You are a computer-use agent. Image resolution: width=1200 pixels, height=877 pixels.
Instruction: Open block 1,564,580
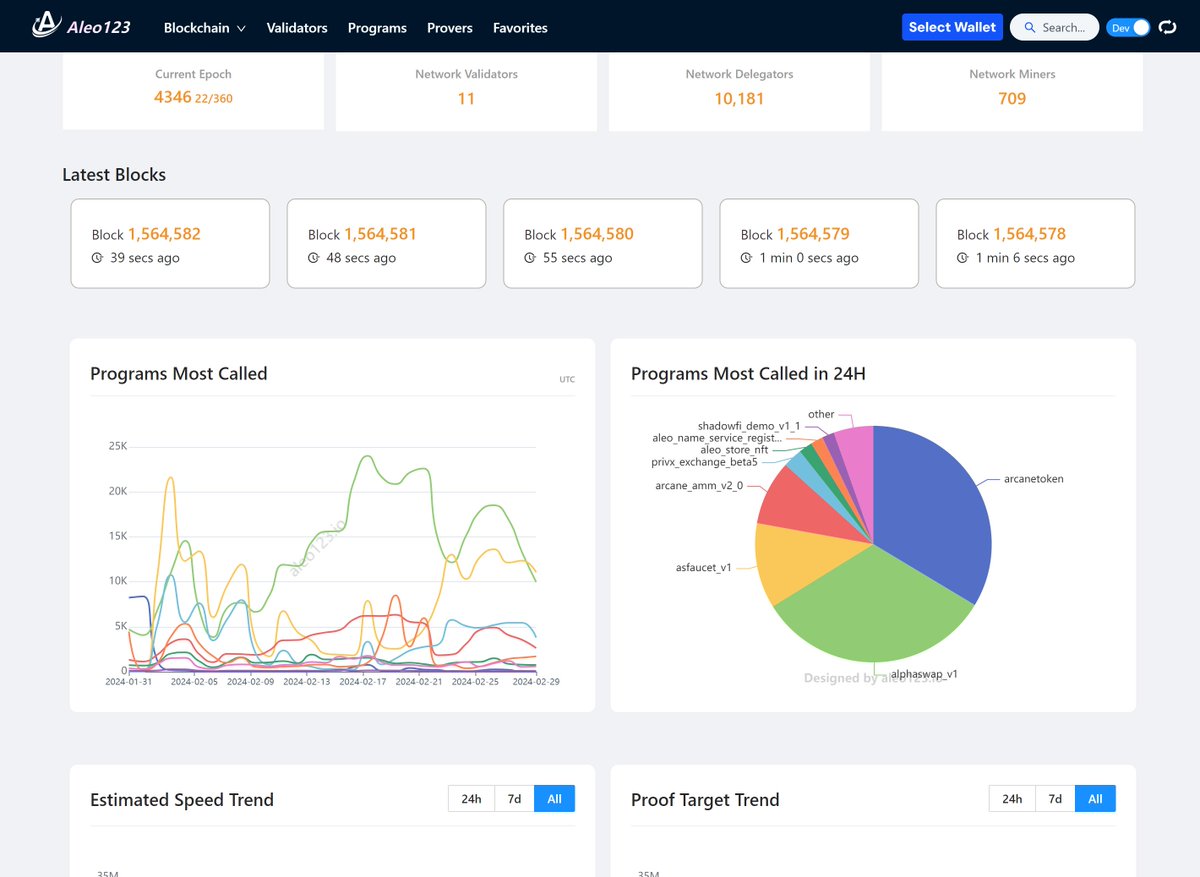(597, 234)
